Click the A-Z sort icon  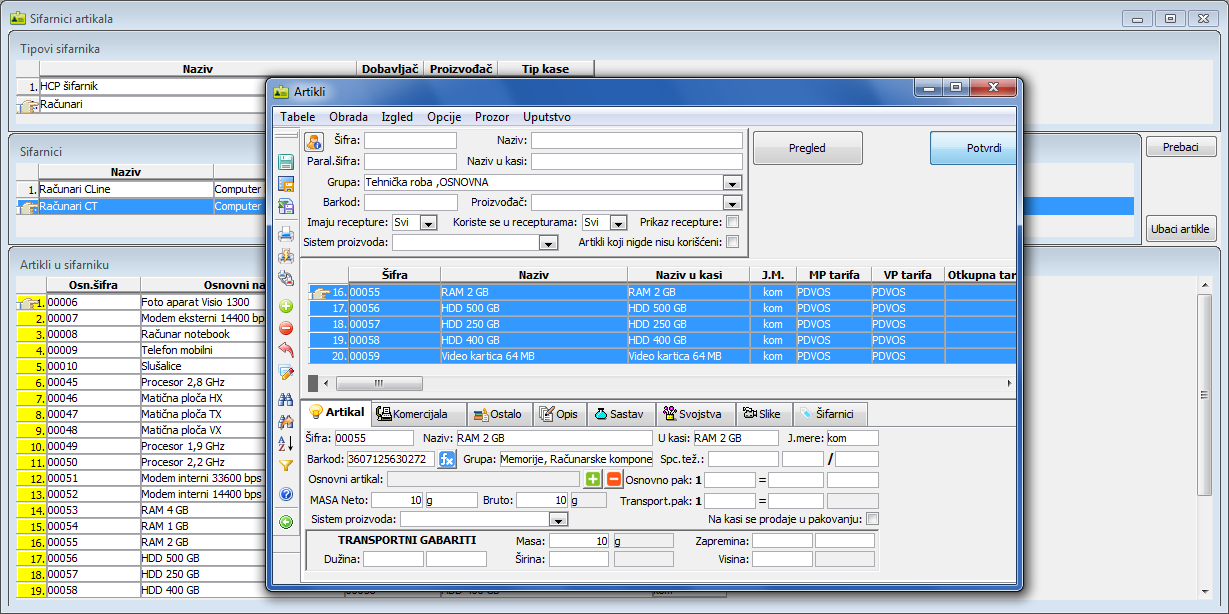[286, 443]
